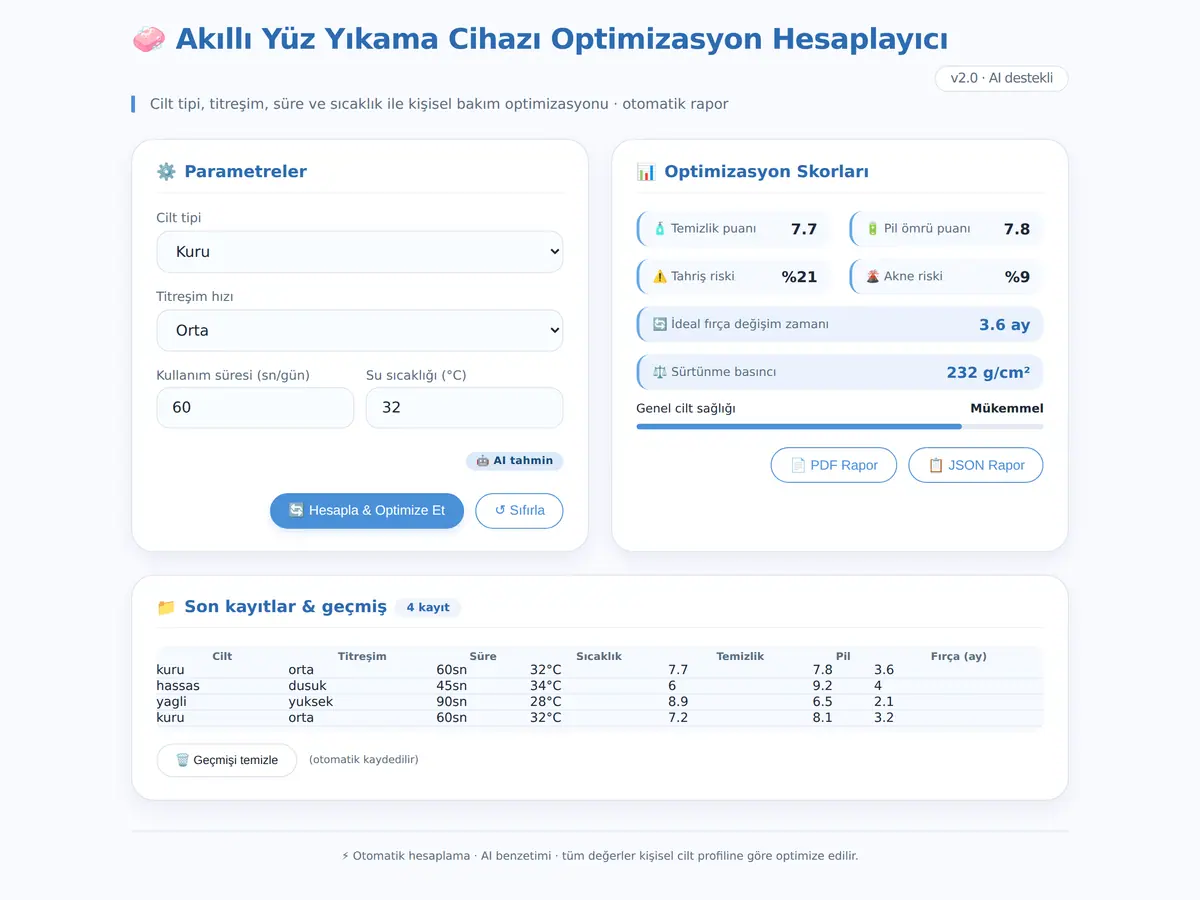Click the Fırça (ay) column header
1200x900 pixels.
(958, 657)
